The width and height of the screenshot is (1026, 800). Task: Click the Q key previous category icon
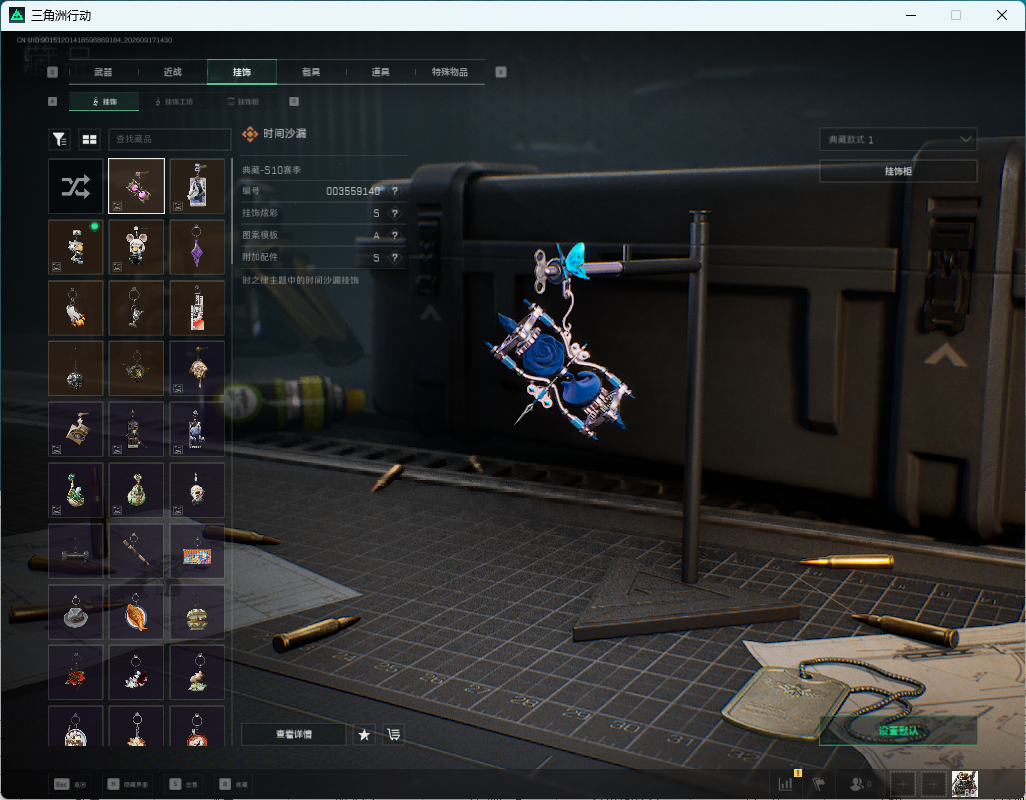pos(53,72)
